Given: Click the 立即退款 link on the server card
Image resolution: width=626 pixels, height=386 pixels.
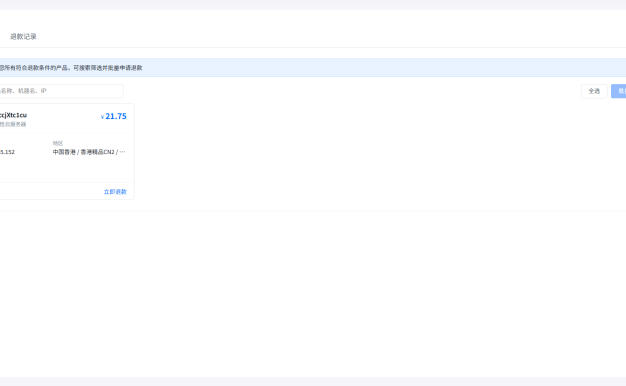Looking at the screenshot, I should click(x=115, y=192).
